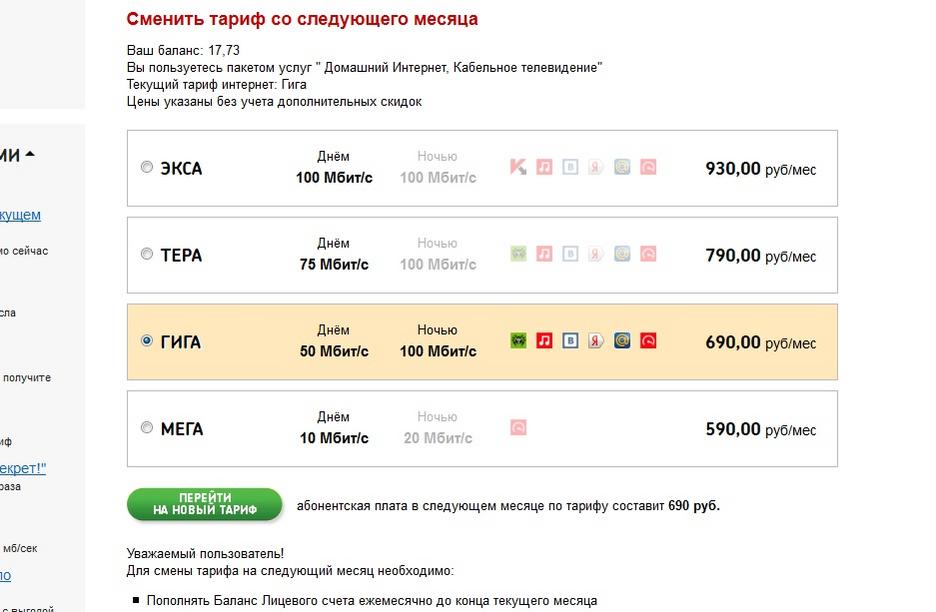The width and height of the screenshot is (936, 612).
Task: Click the speedometer icon in МЕГА row
Action: click(x=518, y=428)
